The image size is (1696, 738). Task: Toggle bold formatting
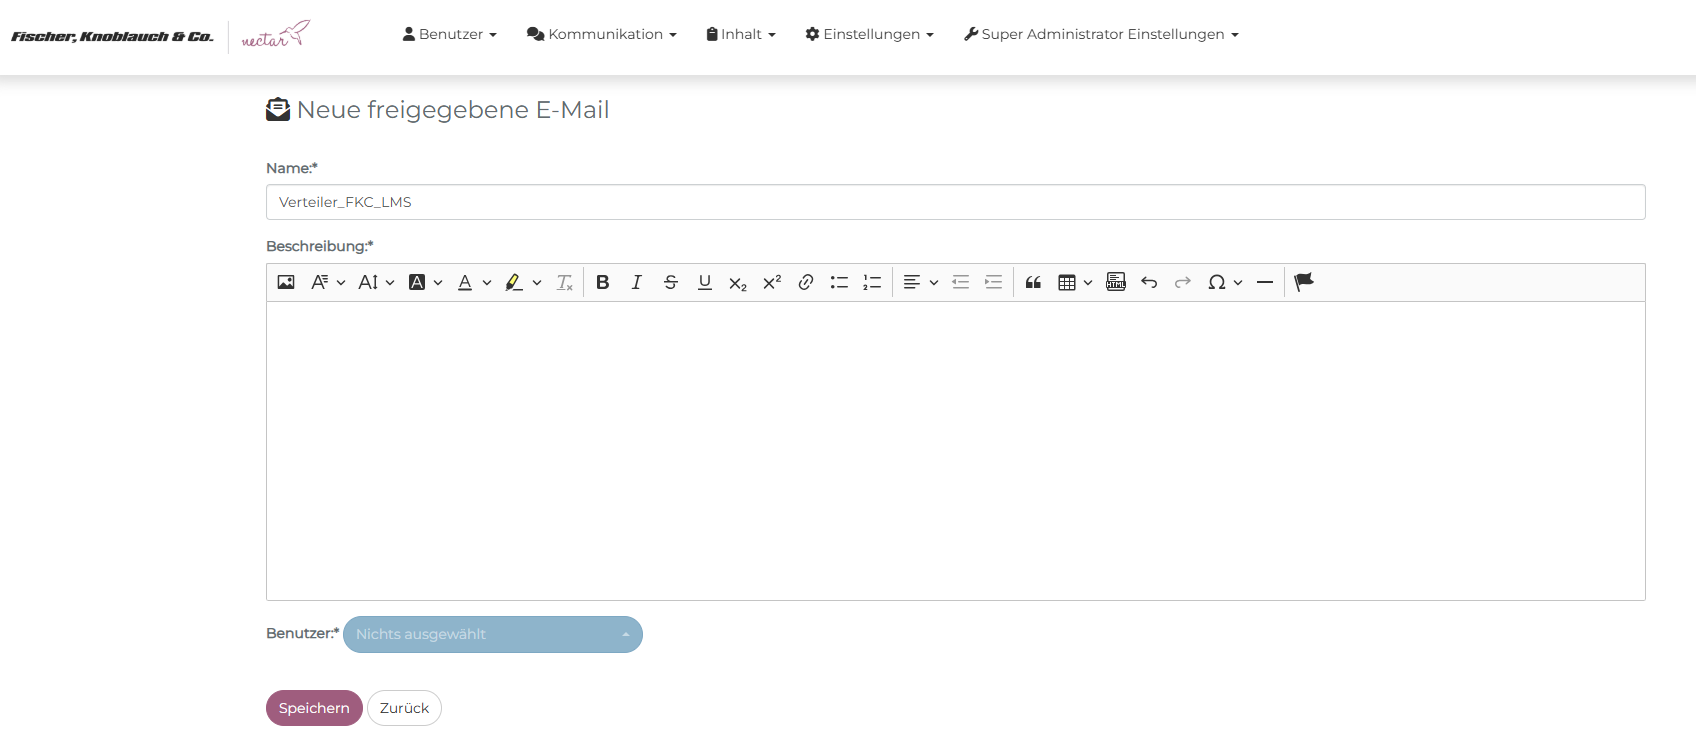(602, 283)
